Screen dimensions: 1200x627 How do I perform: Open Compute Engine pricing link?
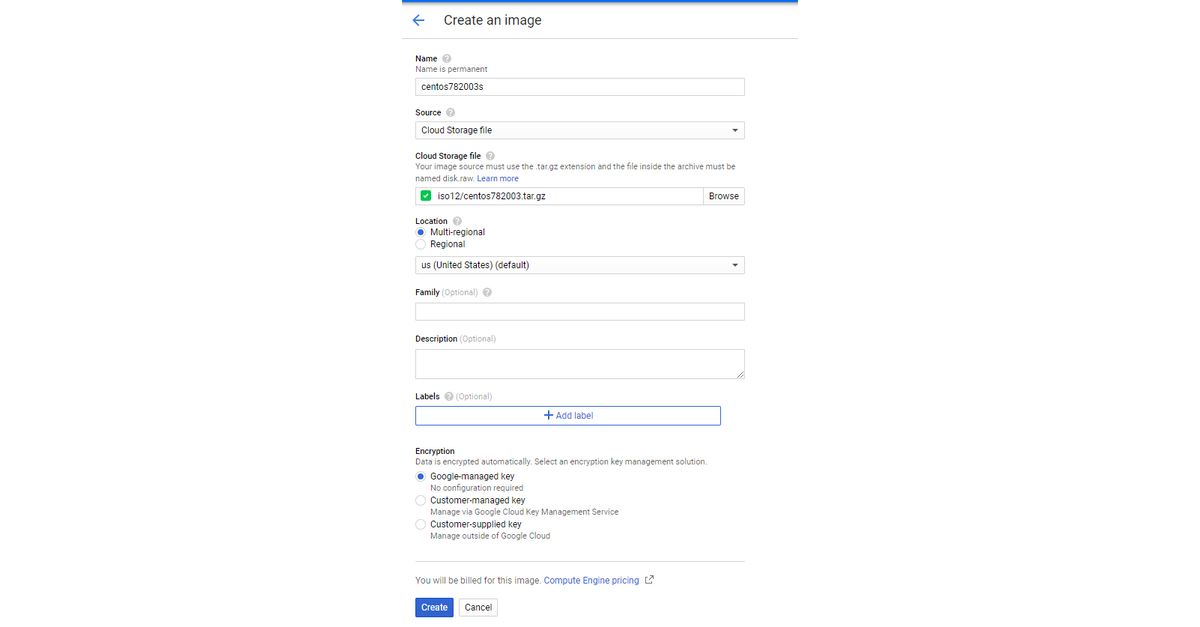[x=591, y=580]
